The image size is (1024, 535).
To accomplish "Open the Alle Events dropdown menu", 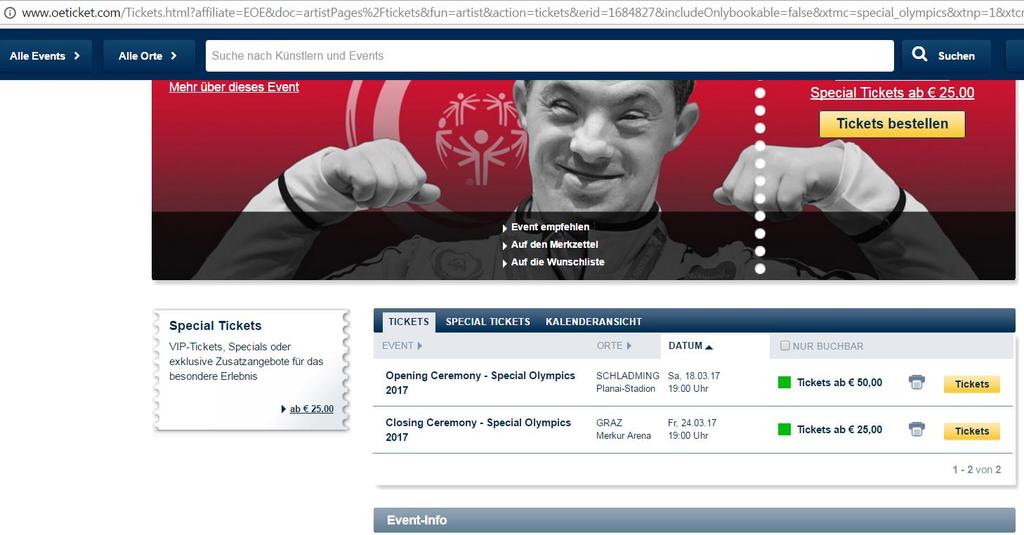I will [x=45, y=56].
